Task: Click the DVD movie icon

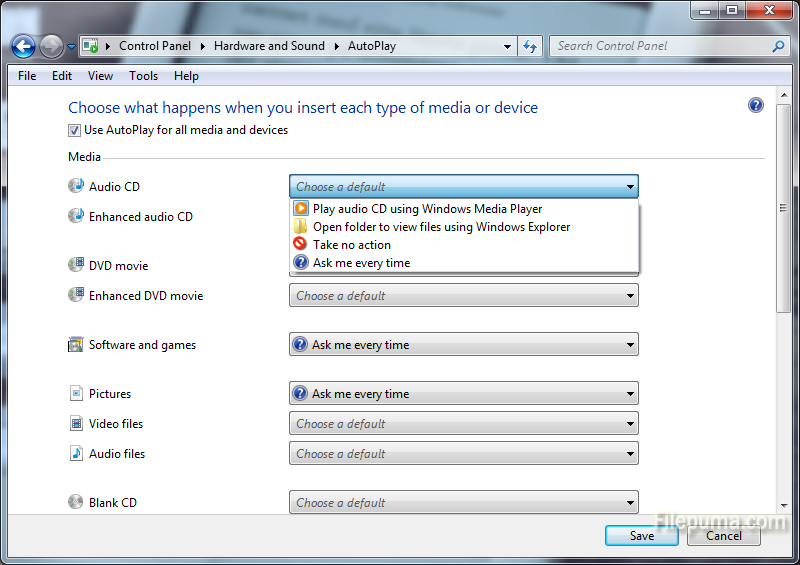Action: click(x=76, y=265)
